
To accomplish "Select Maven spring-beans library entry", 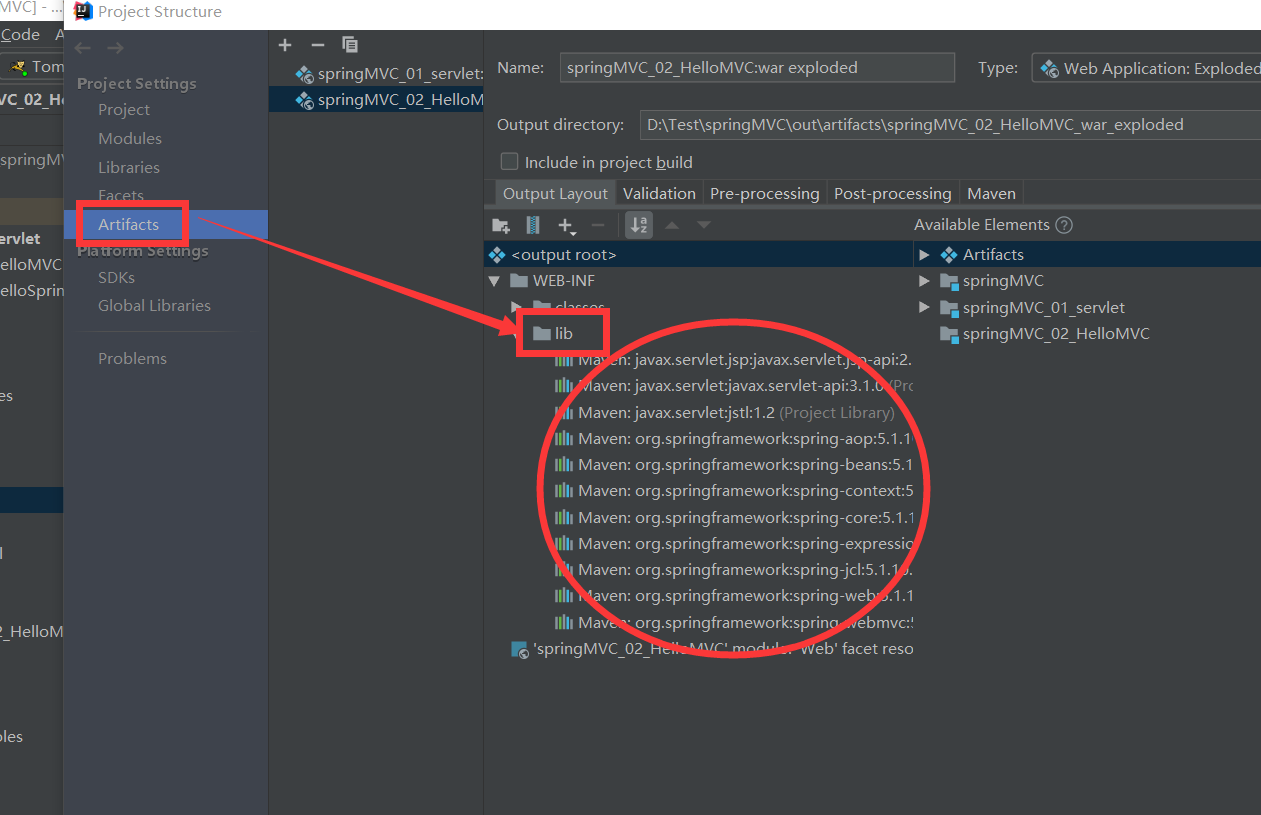I will pos(733,465).
